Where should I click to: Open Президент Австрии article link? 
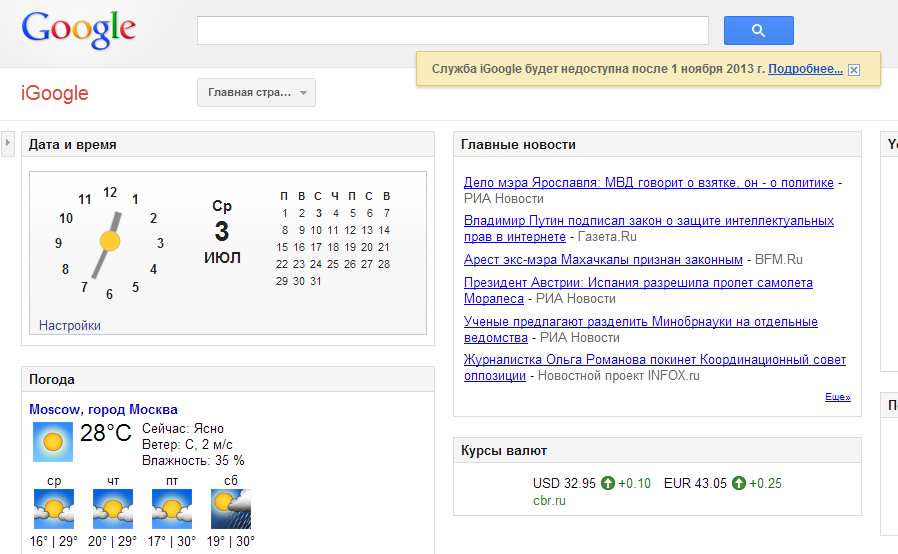pyautogui.click(x=638, y=290)
